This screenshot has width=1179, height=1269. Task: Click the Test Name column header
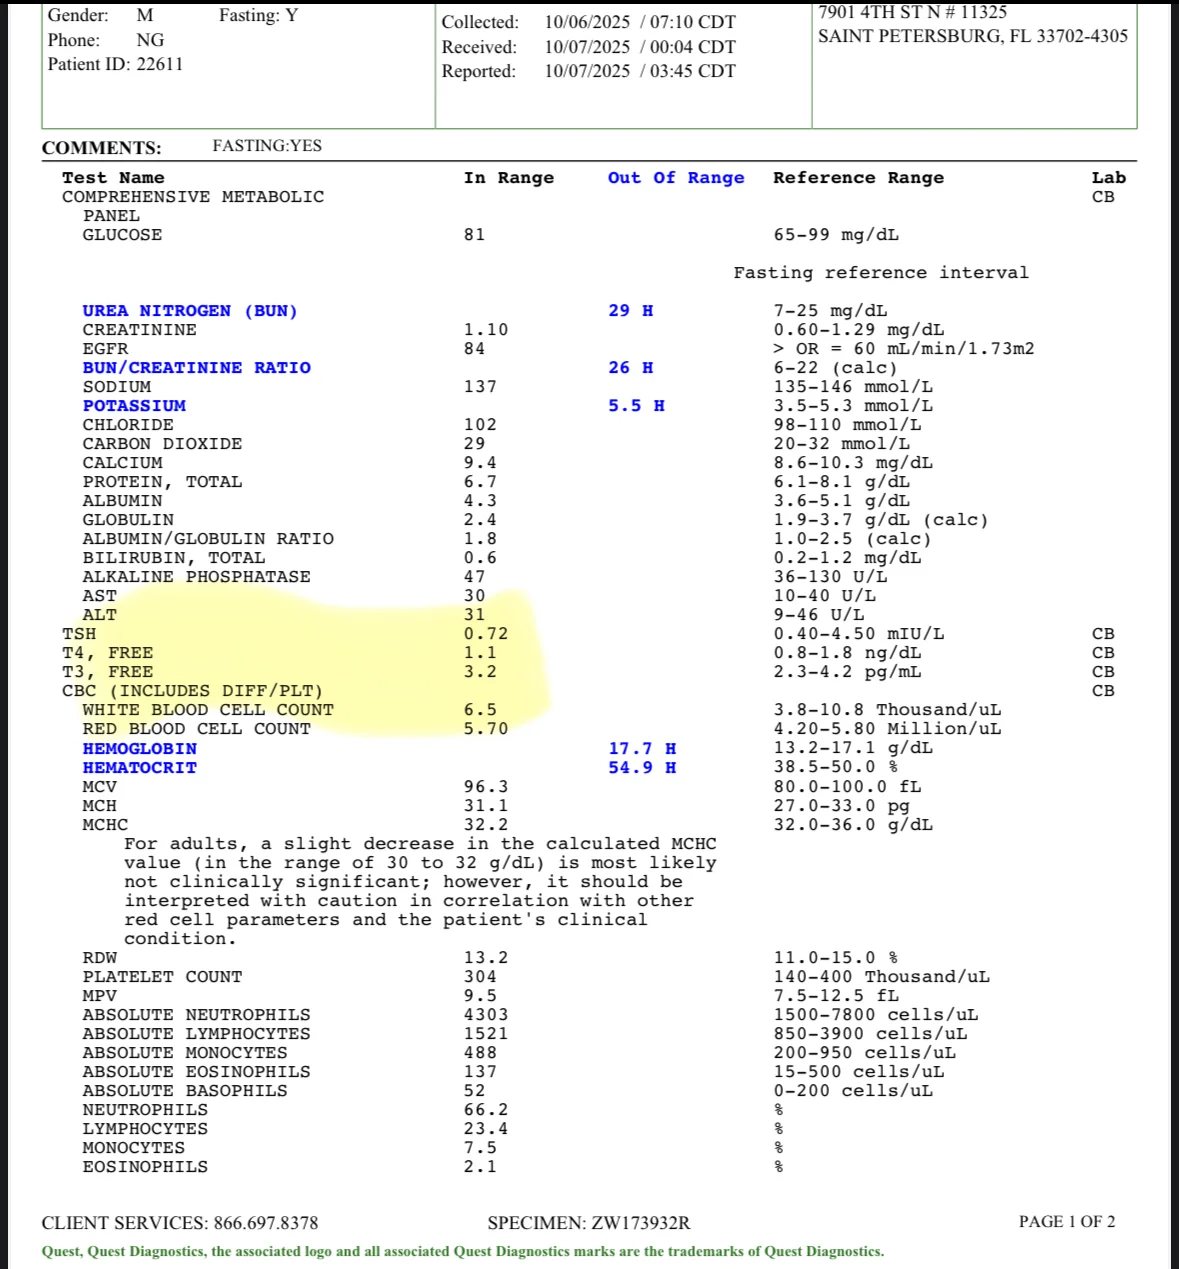click(113, 178)
